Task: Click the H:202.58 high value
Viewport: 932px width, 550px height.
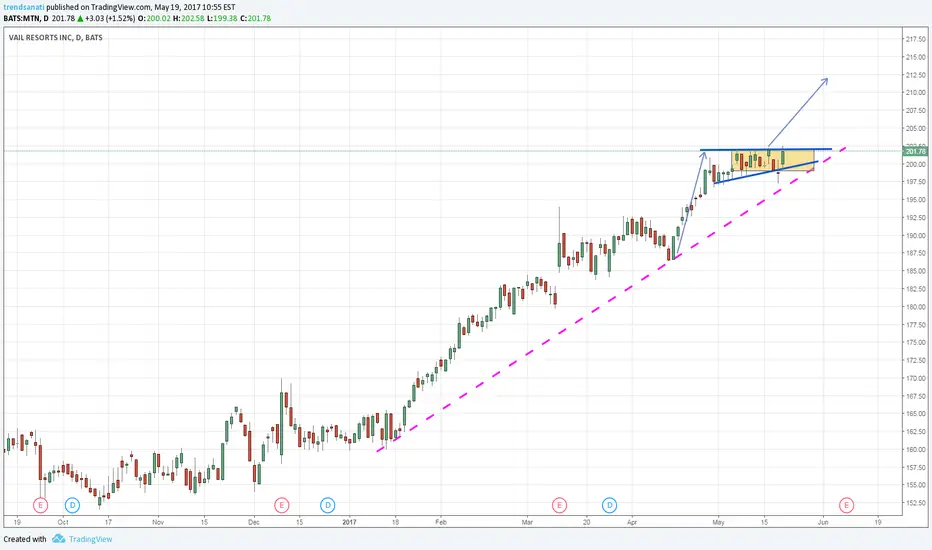Action: [x=188, y=18]
